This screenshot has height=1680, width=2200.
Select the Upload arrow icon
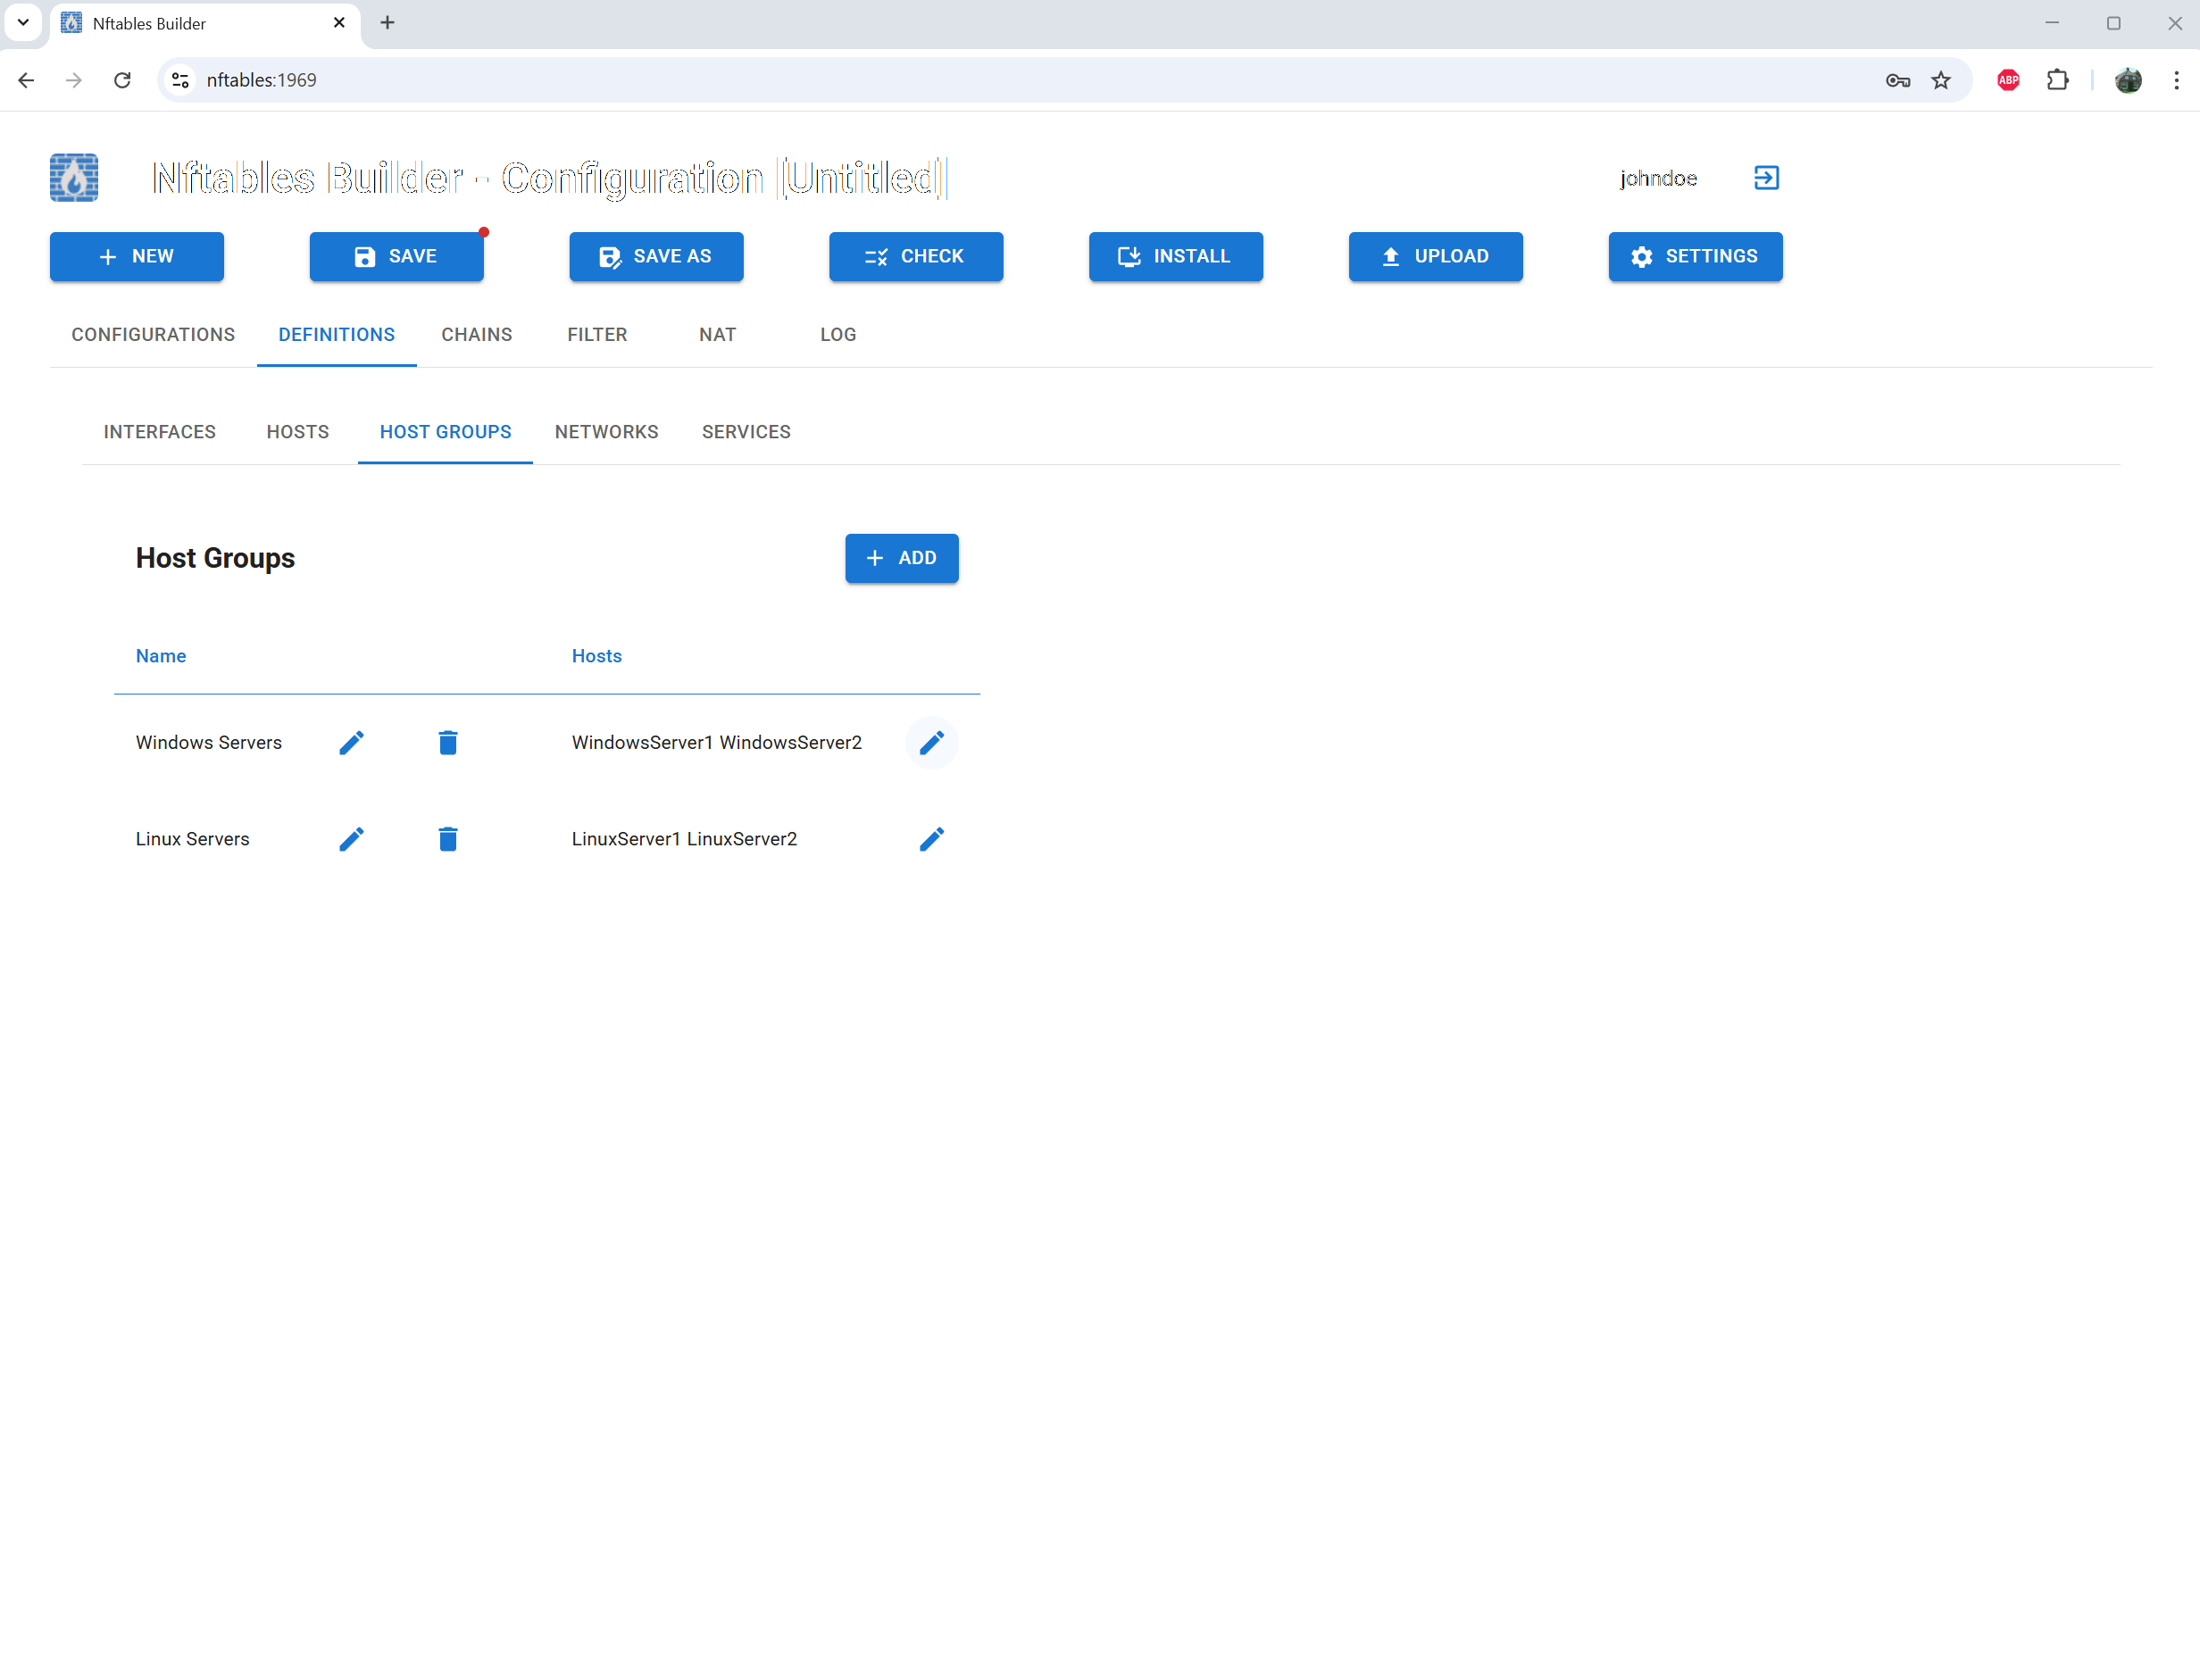tap(1390, 256)
